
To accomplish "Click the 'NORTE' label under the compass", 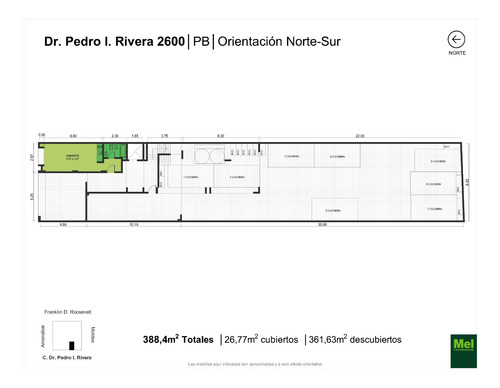I will [x=457, y=53].
